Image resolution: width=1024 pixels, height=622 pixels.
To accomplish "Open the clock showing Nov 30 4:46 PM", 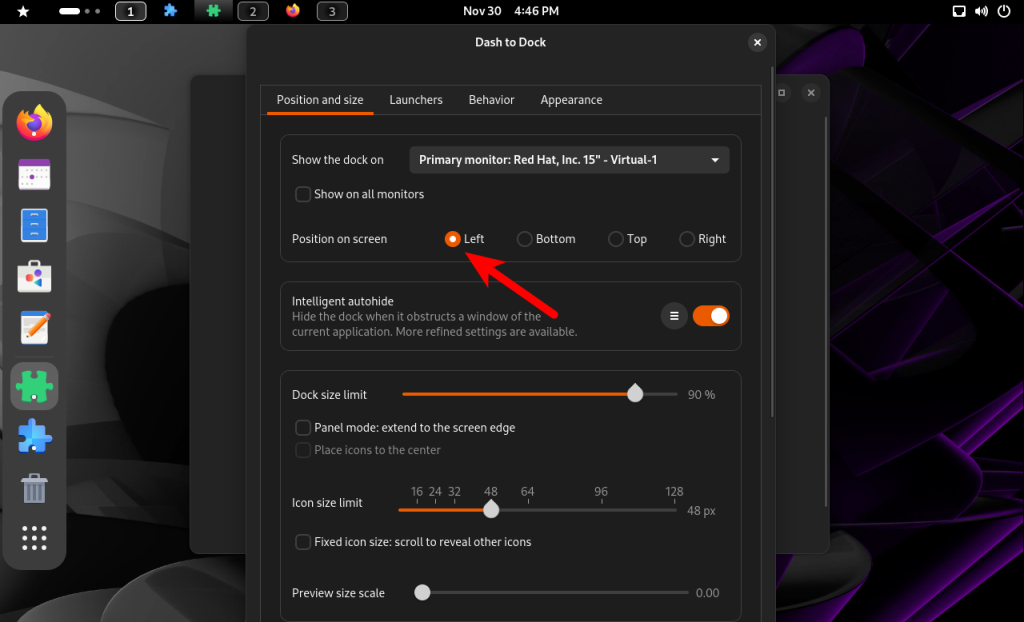I will click(512, 12).
